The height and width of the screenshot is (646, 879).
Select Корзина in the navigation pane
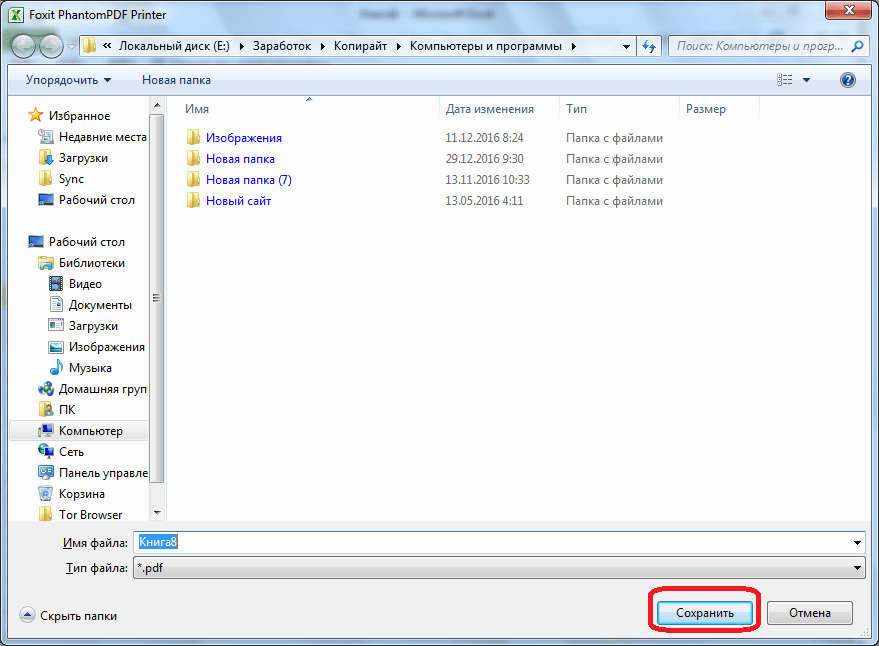[x=81, y=494]
